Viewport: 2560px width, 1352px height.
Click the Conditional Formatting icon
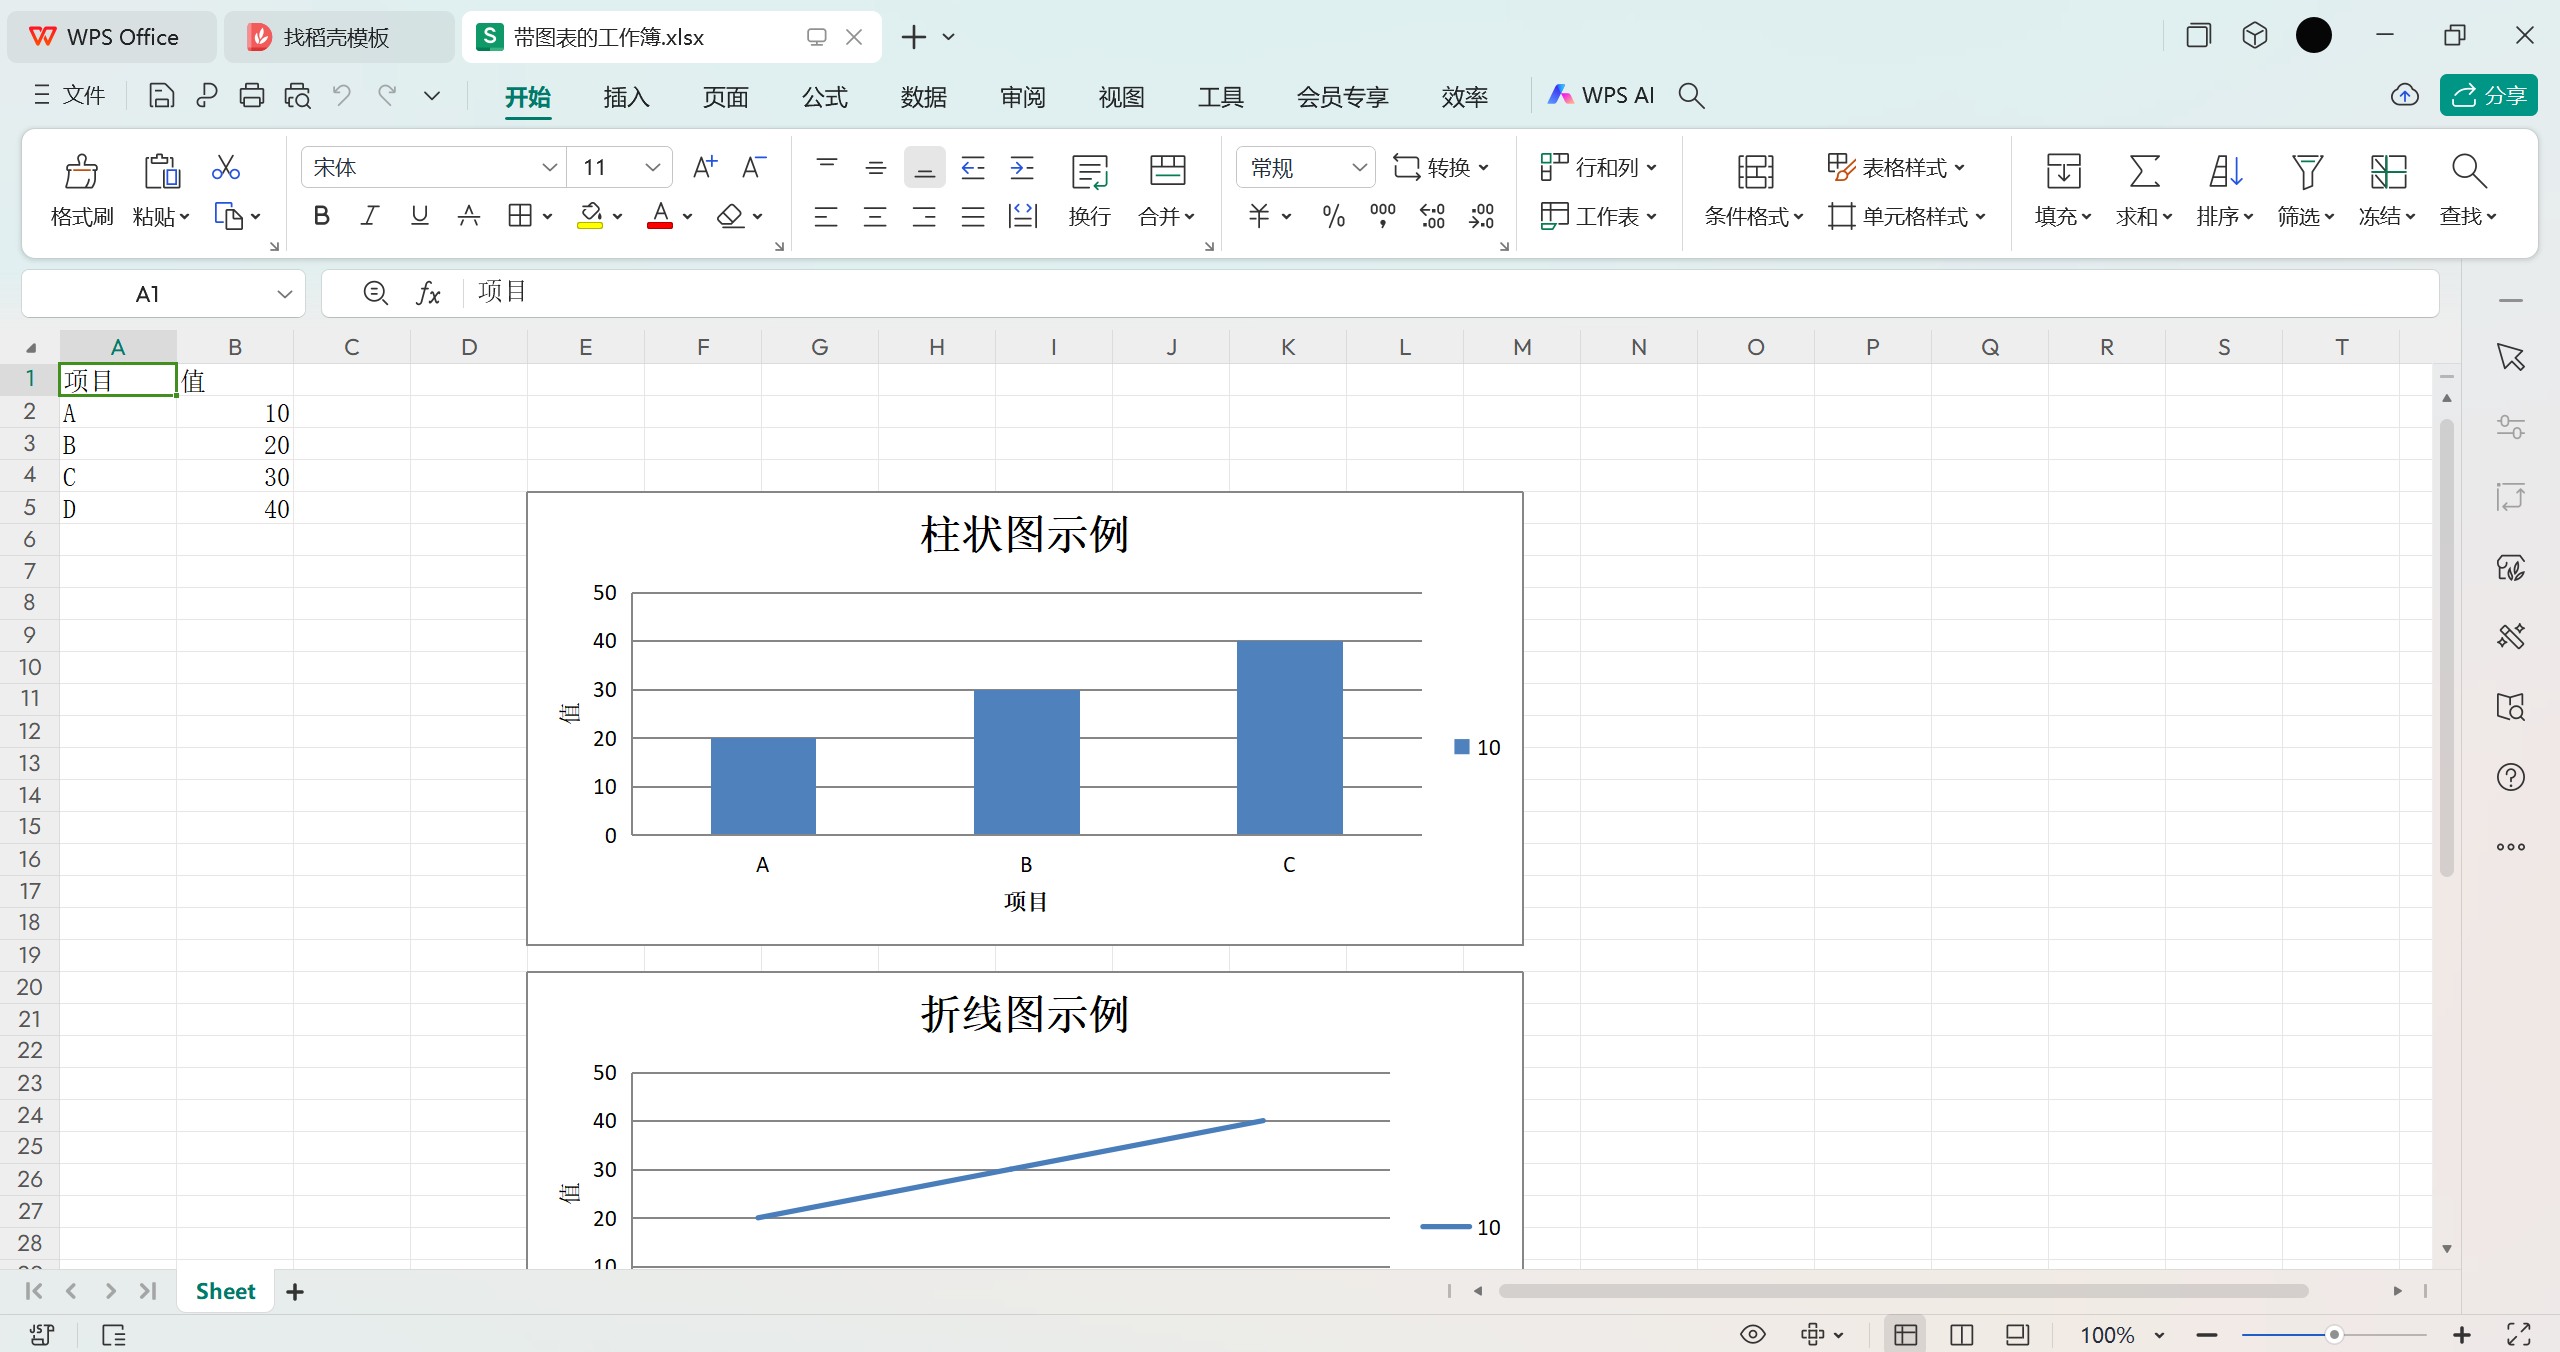point(1755,171)
